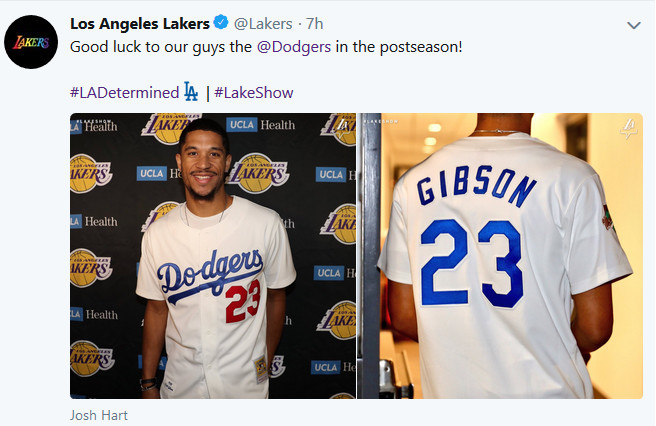Open the #LADetermined hashtag
656x426 pixels.
tap(124, 93)
